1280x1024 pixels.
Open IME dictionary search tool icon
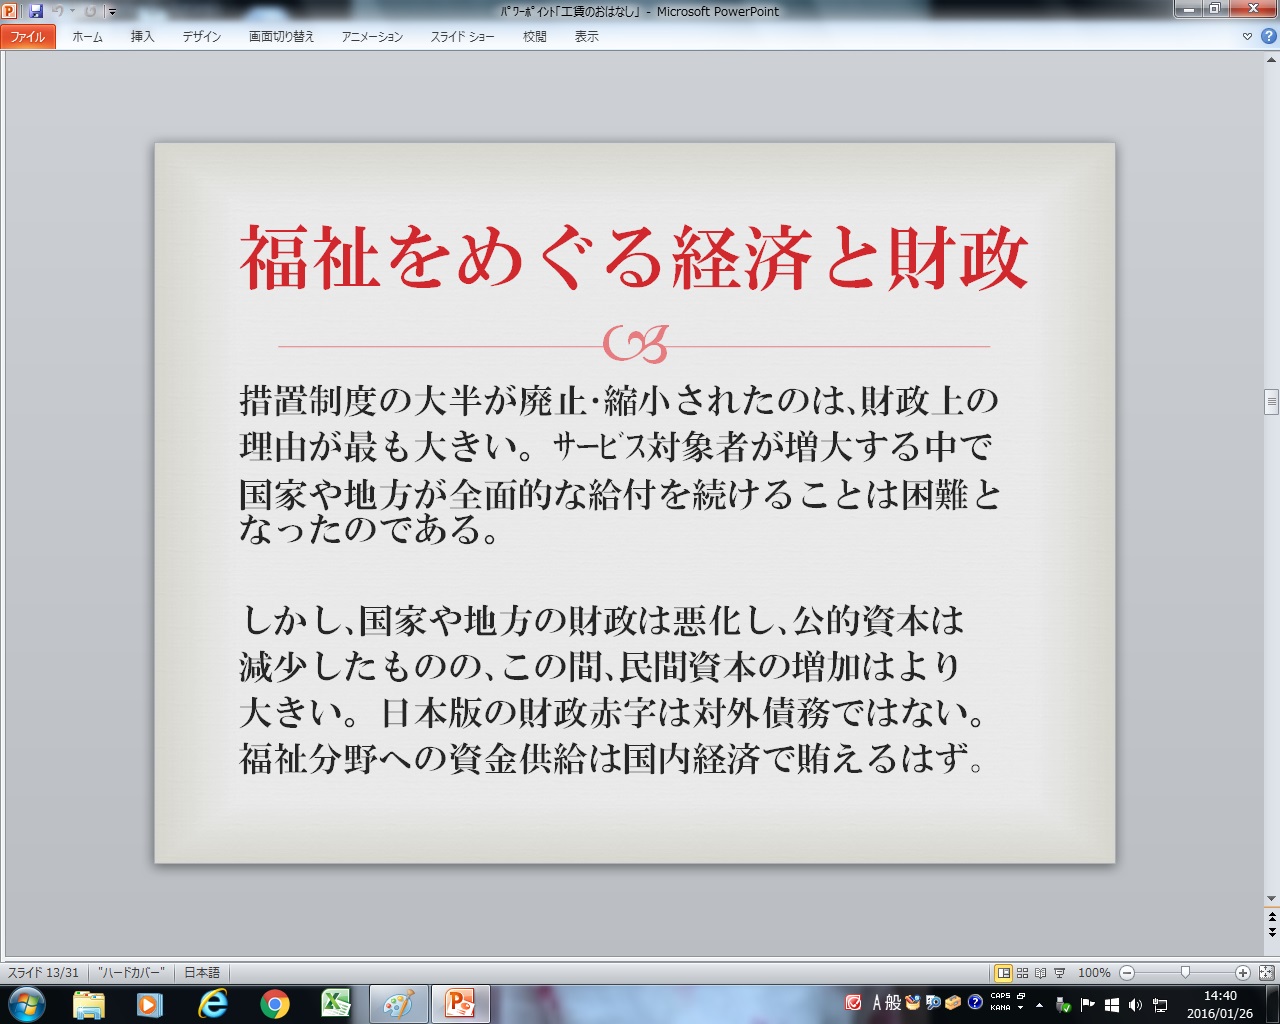933,1003
